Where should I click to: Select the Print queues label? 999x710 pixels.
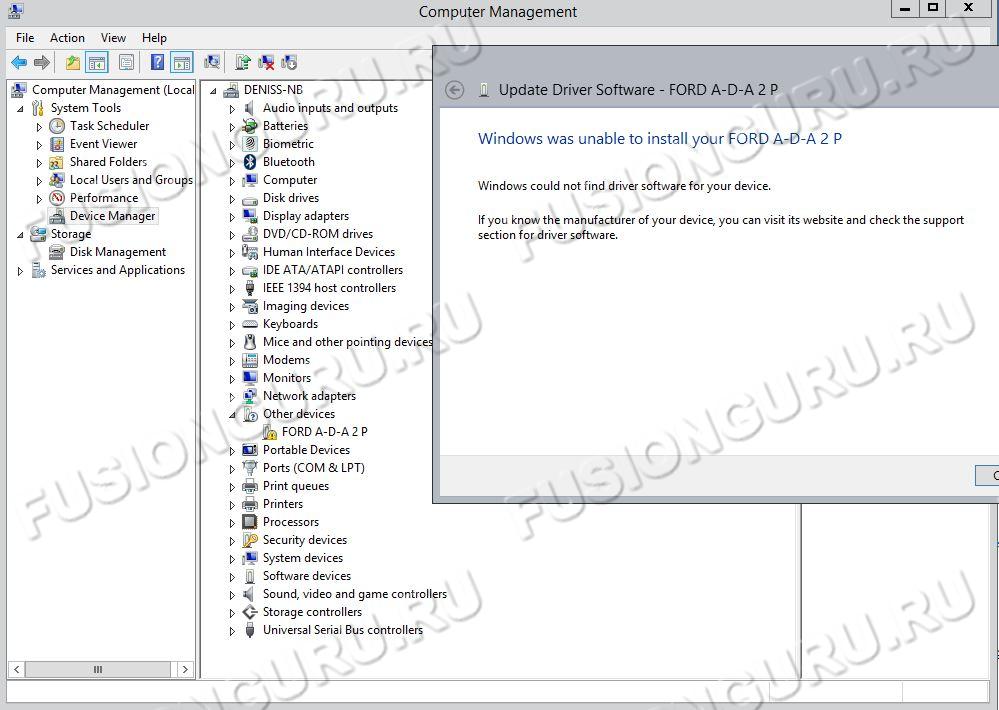click(296, 486)
